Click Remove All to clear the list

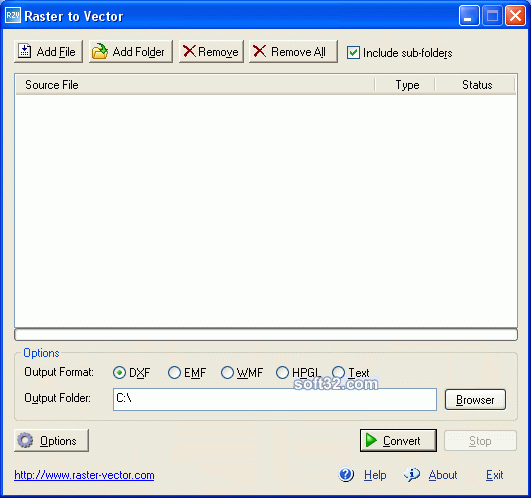click(293, 51)
